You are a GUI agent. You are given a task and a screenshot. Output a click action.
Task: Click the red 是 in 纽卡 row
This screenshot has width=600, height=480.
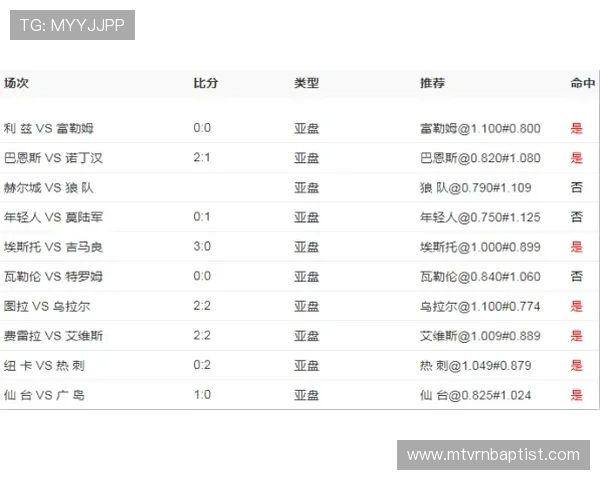point(577,366)
